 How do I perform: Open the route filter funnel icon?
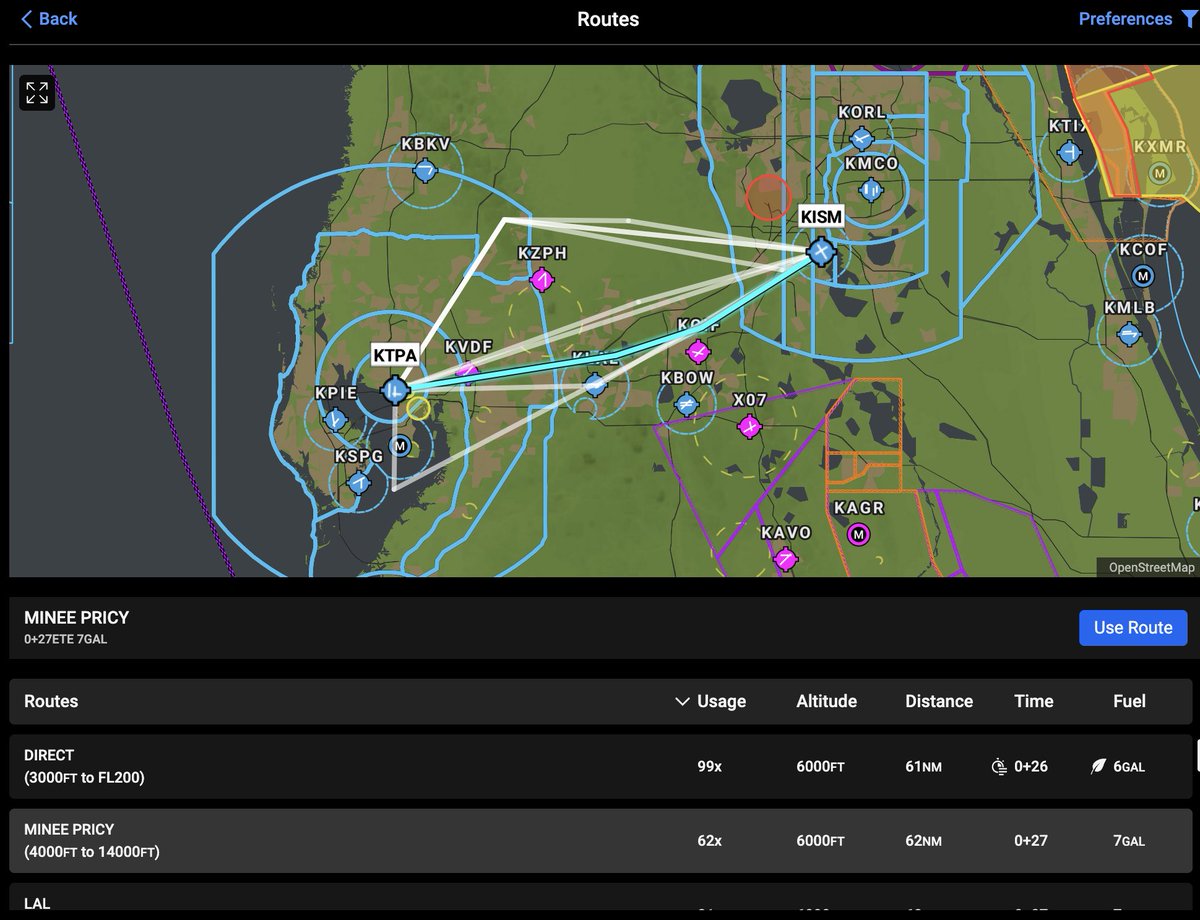click(x=1189, y=18)
